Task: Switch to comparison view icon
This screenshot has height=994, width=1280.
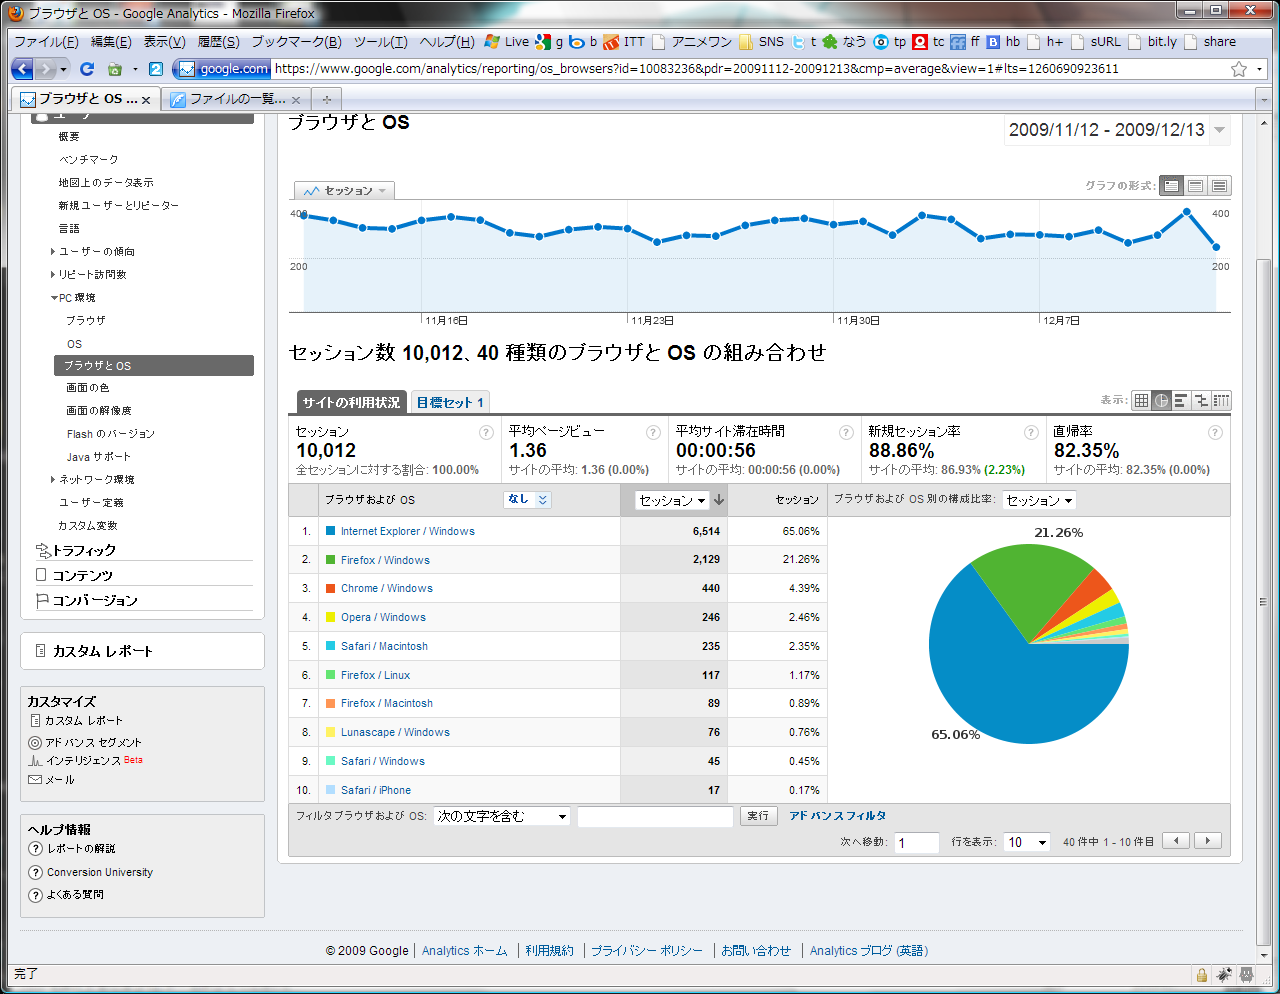Action: coord(1201,401)
